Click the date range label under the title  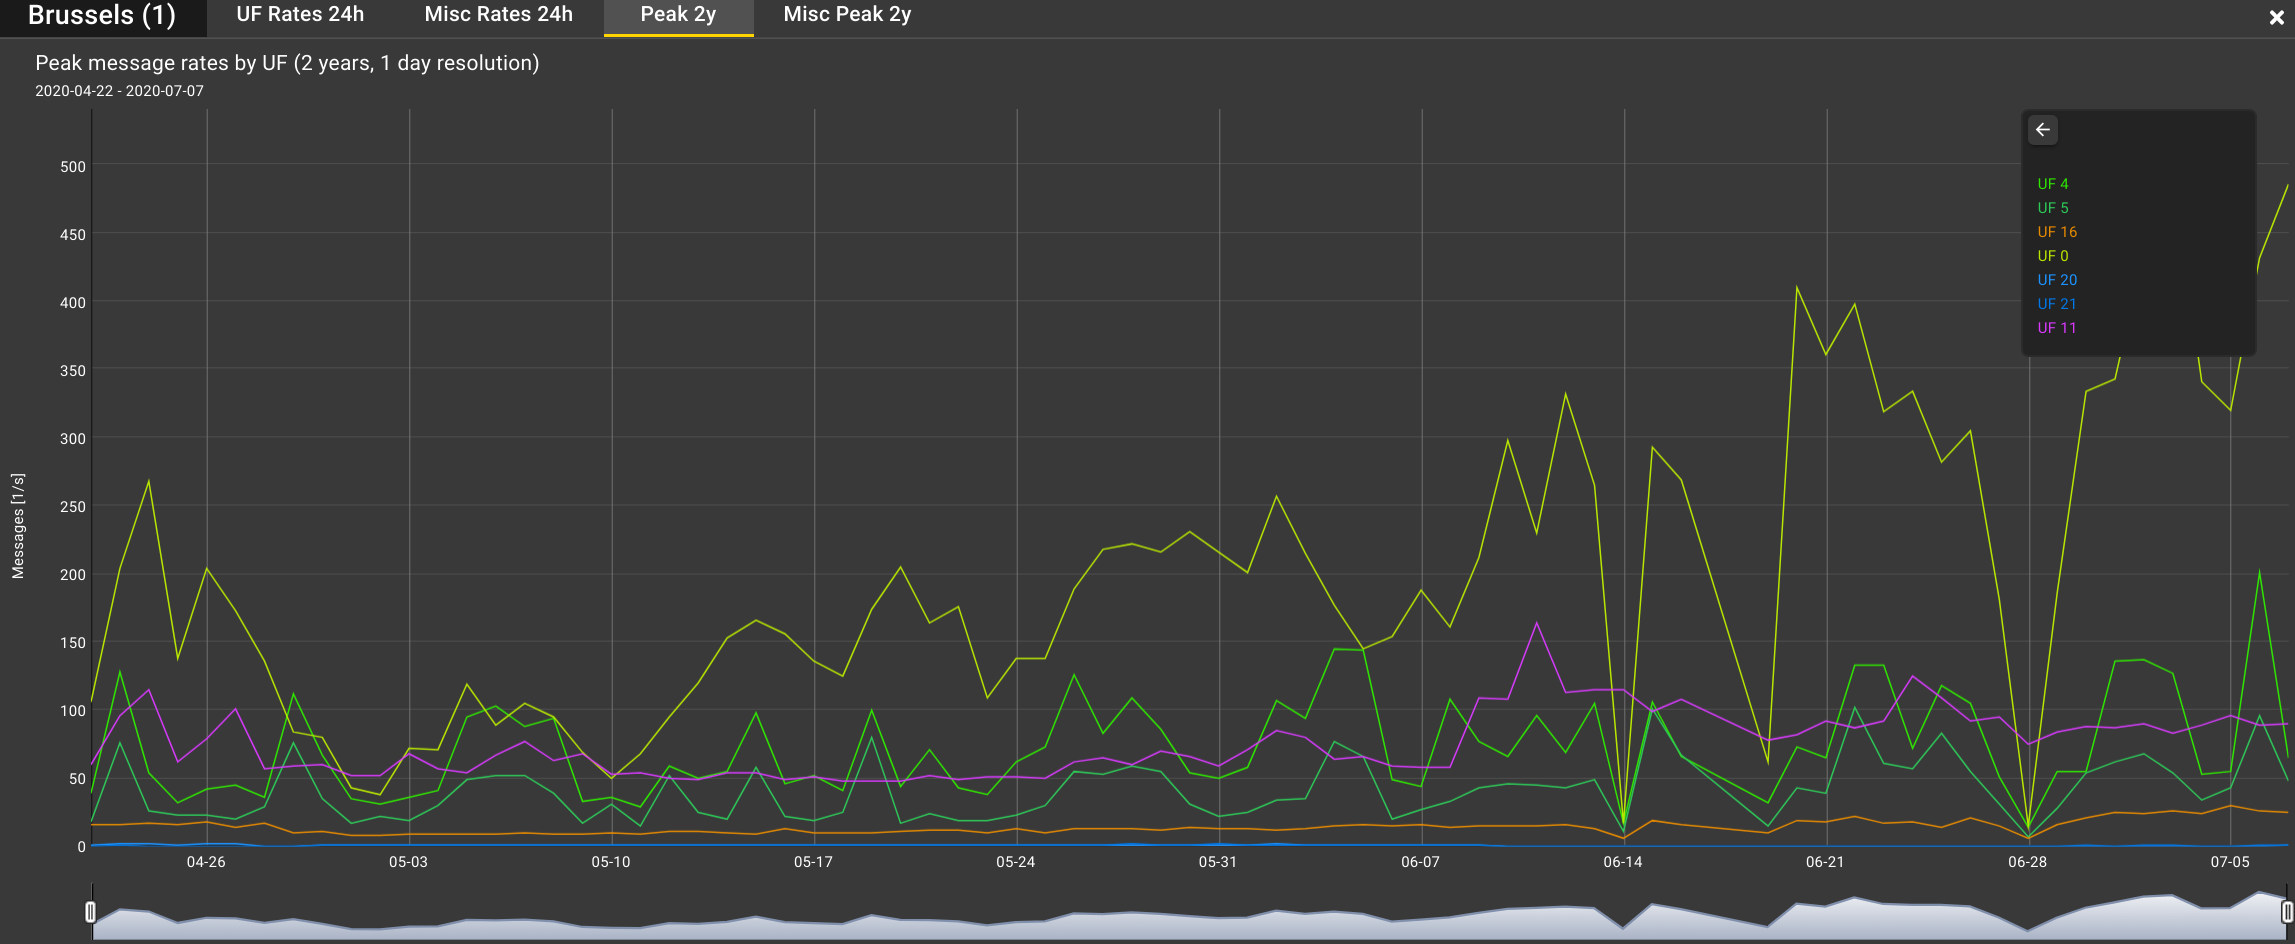[x=119, y=90]
